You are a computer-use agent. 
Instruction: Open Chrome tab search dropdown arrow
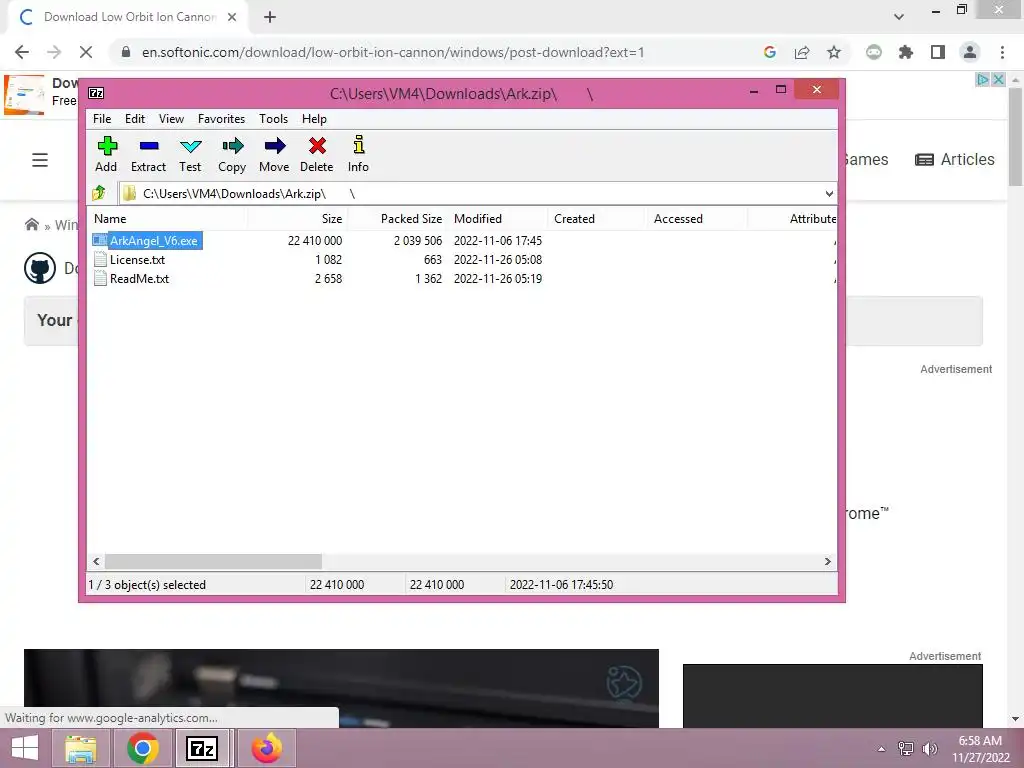(x=899, y=16)
